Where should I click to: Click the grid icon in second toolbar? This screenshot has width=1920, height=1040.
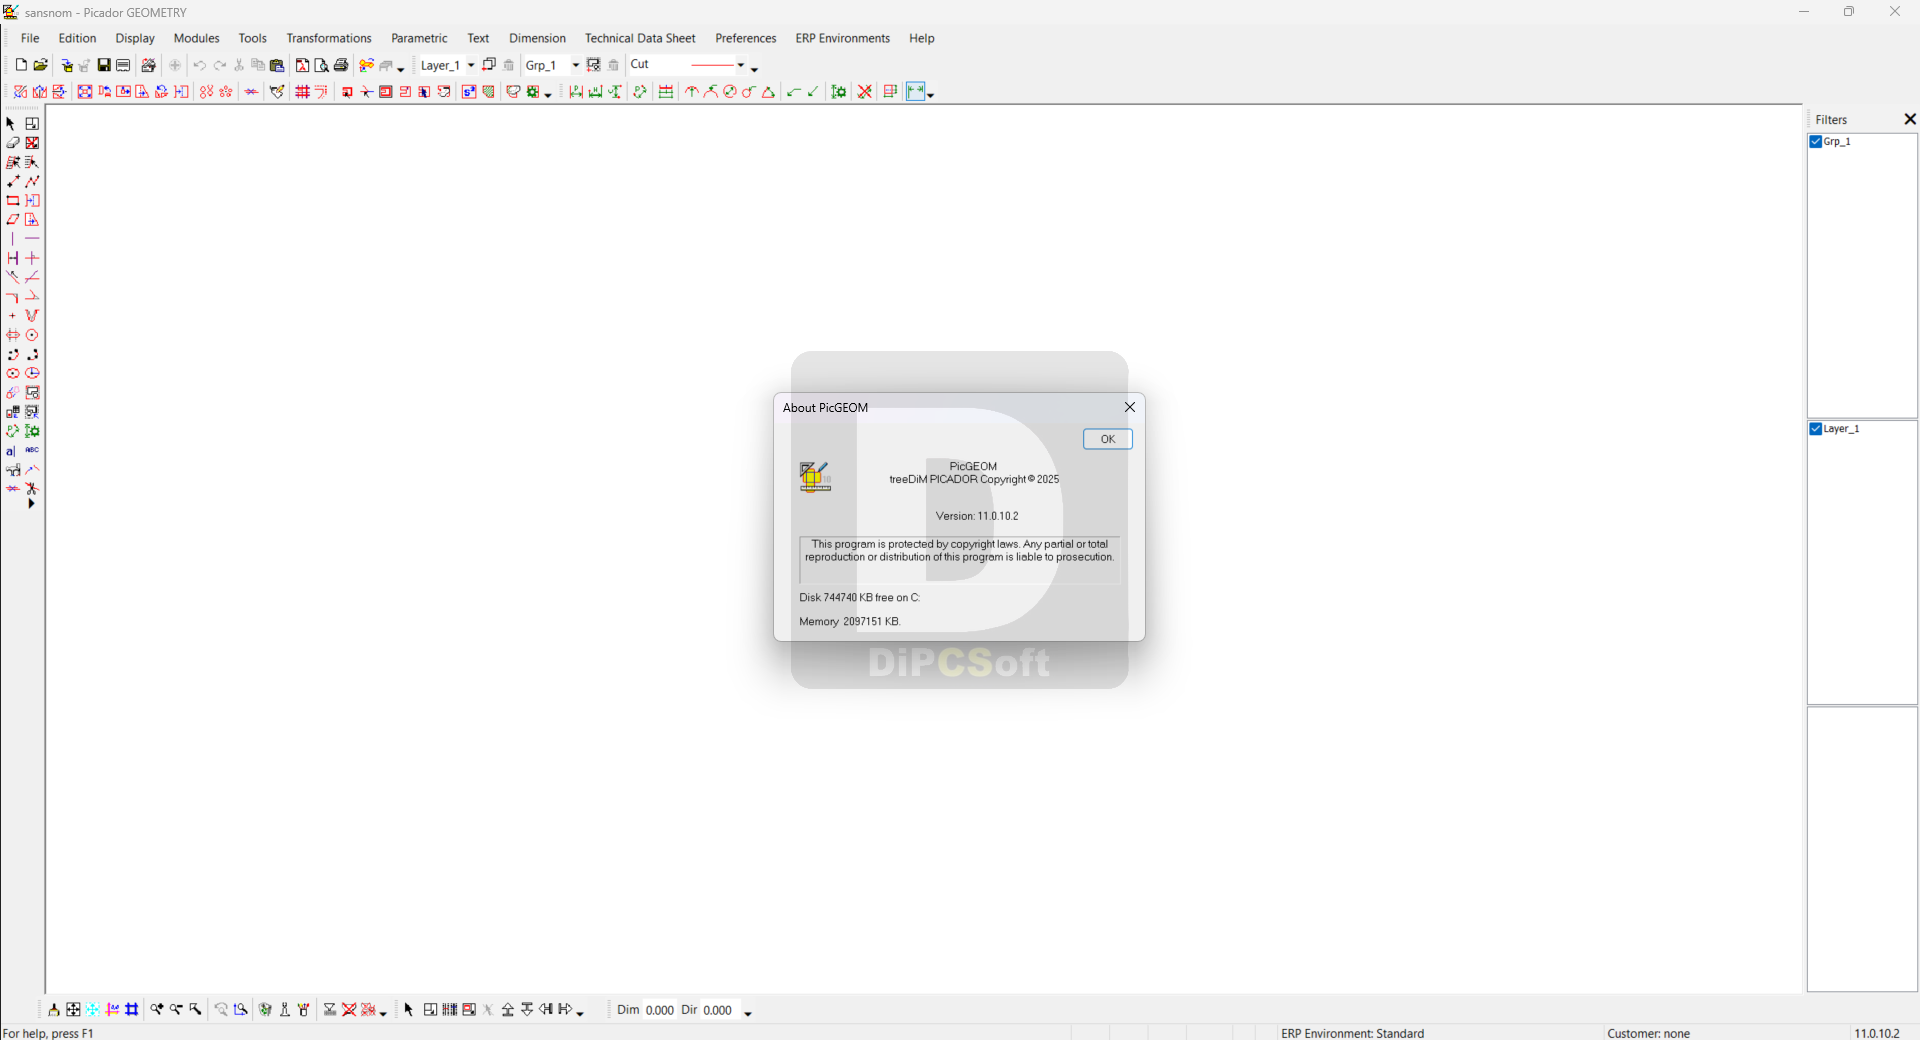click(302, 92)
